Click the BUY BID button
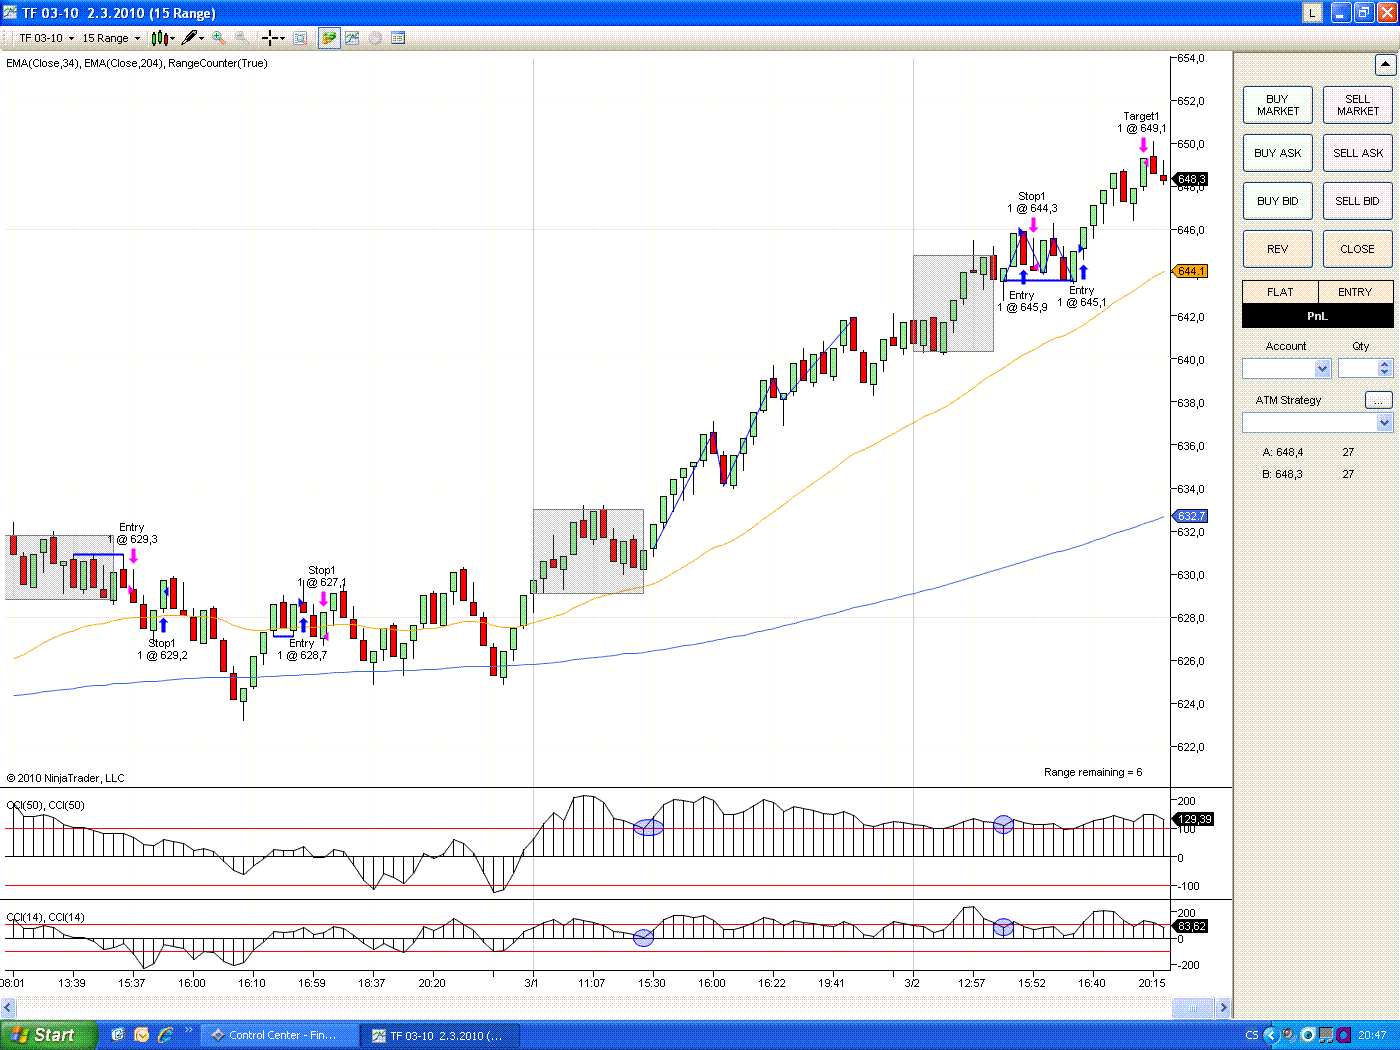This screenshot has width=1400, height=1050. coord(1278,201)
